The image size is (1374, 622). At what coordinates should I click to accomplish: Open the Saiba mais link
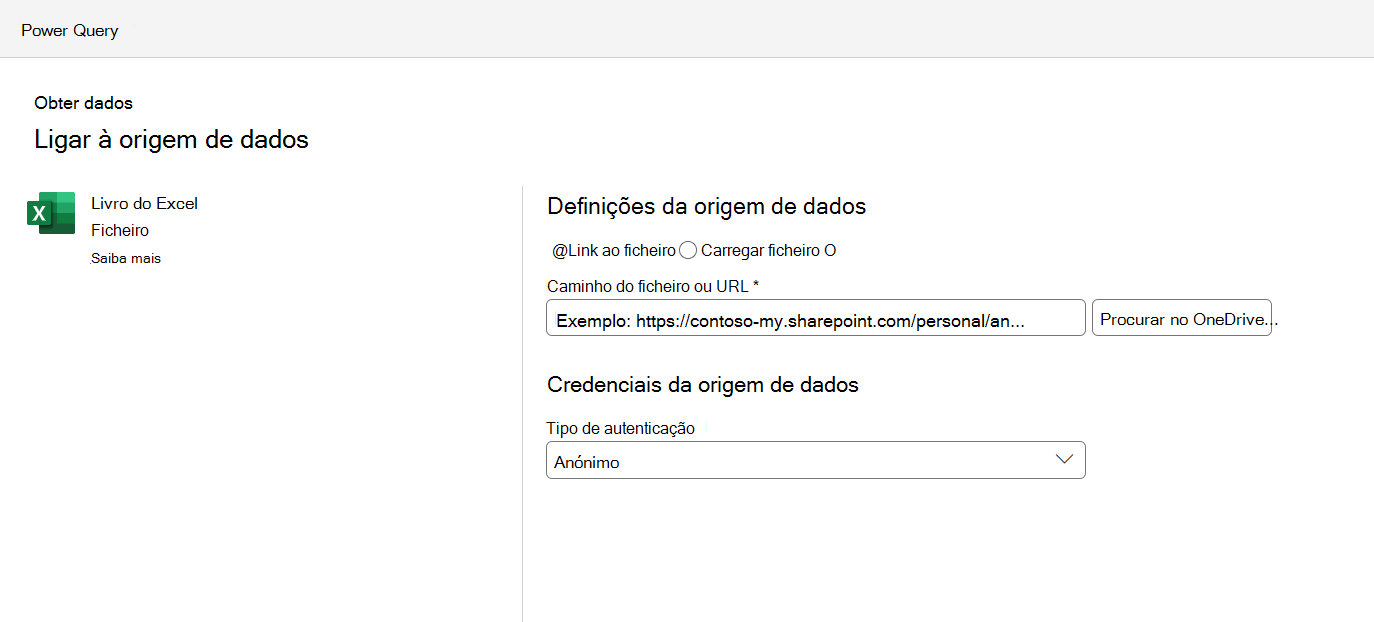126,258
